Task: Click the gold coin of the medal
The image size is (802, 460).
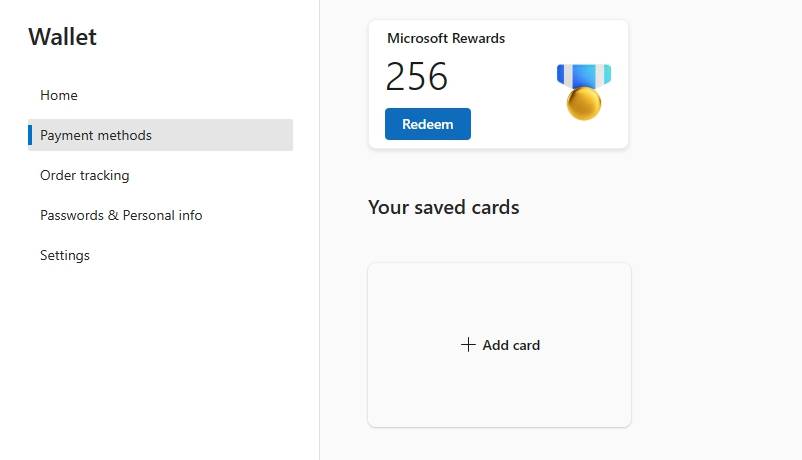Action: [584, 103]
